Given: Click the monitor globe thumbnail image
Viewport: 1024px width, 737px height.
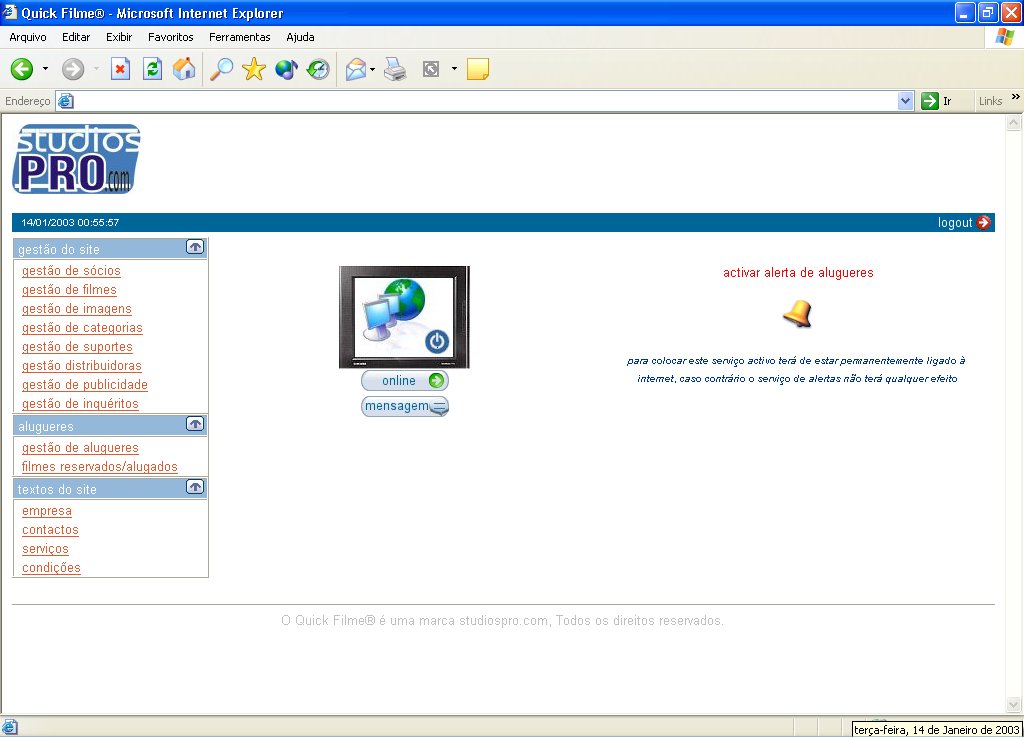Looking at the screenshot, I should click(403, 317).
